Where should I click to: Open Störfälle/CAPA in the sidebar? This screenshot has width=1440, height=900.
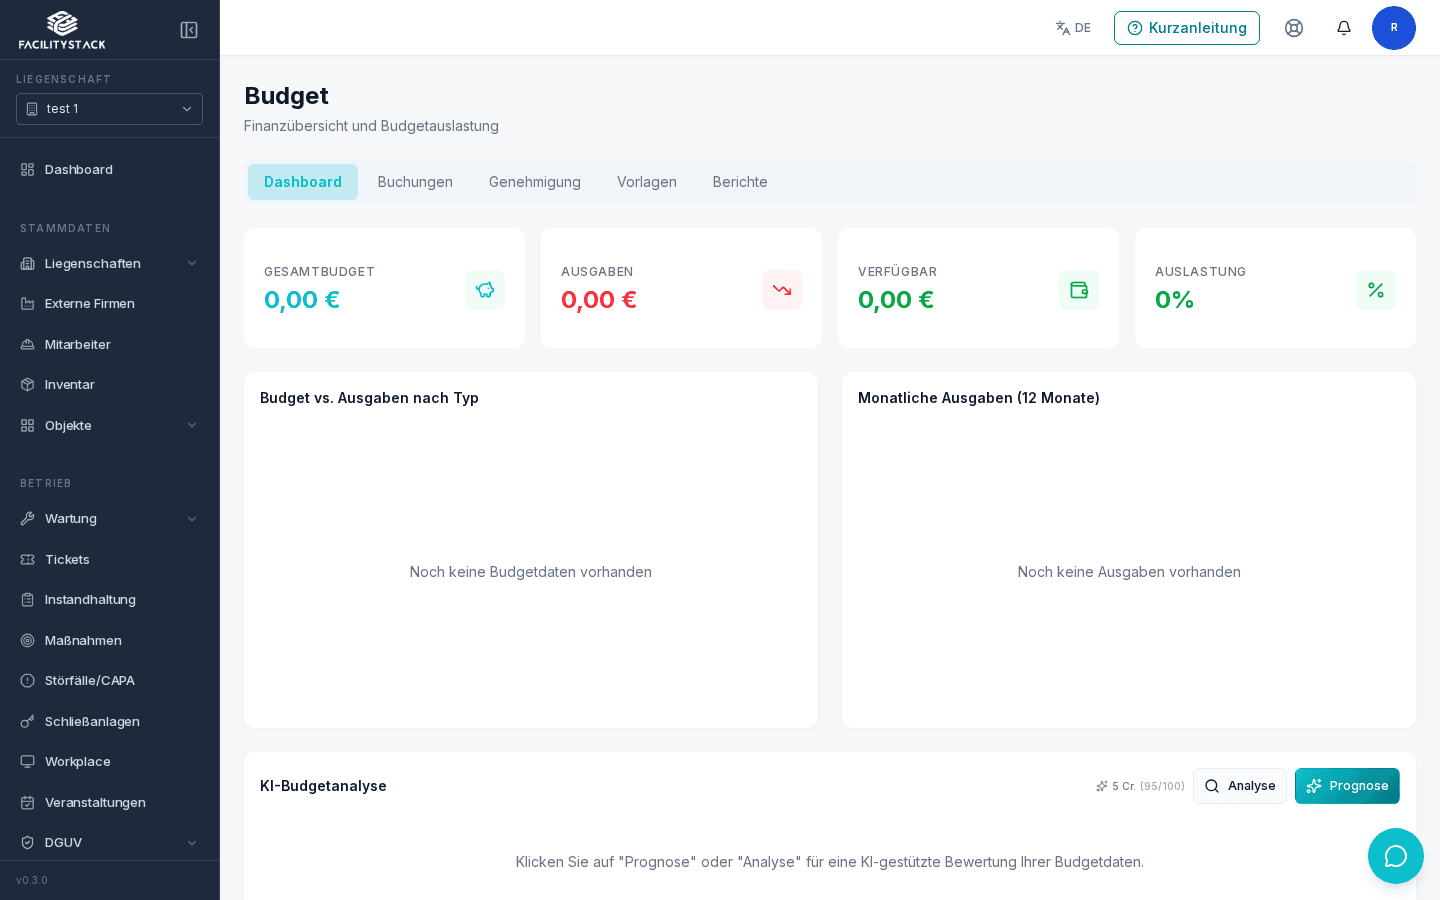coord(110,680)
